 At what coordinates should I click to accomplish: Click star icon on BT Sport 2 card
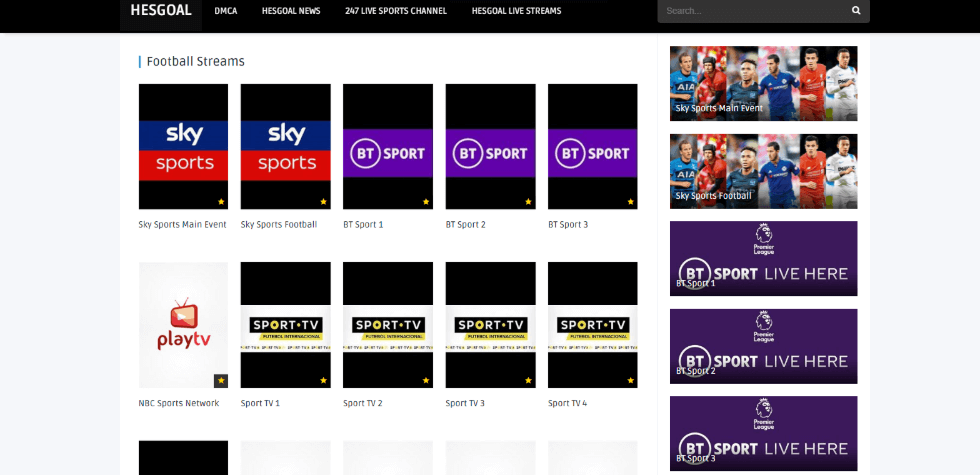click(x=528, y=202)
